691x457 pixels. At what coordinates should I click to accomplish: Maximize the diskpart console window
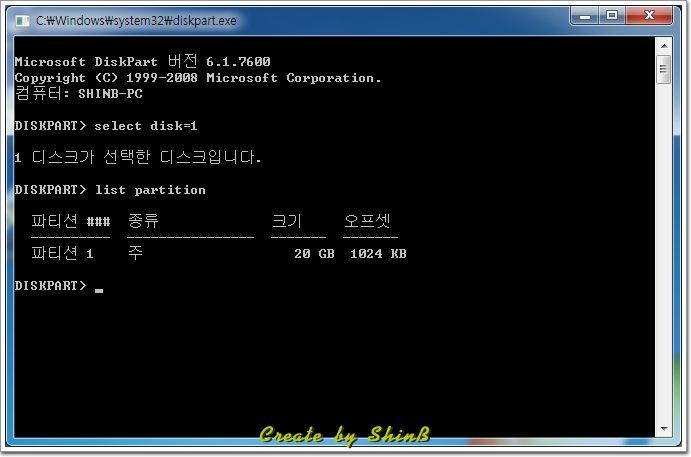point(612,16)
